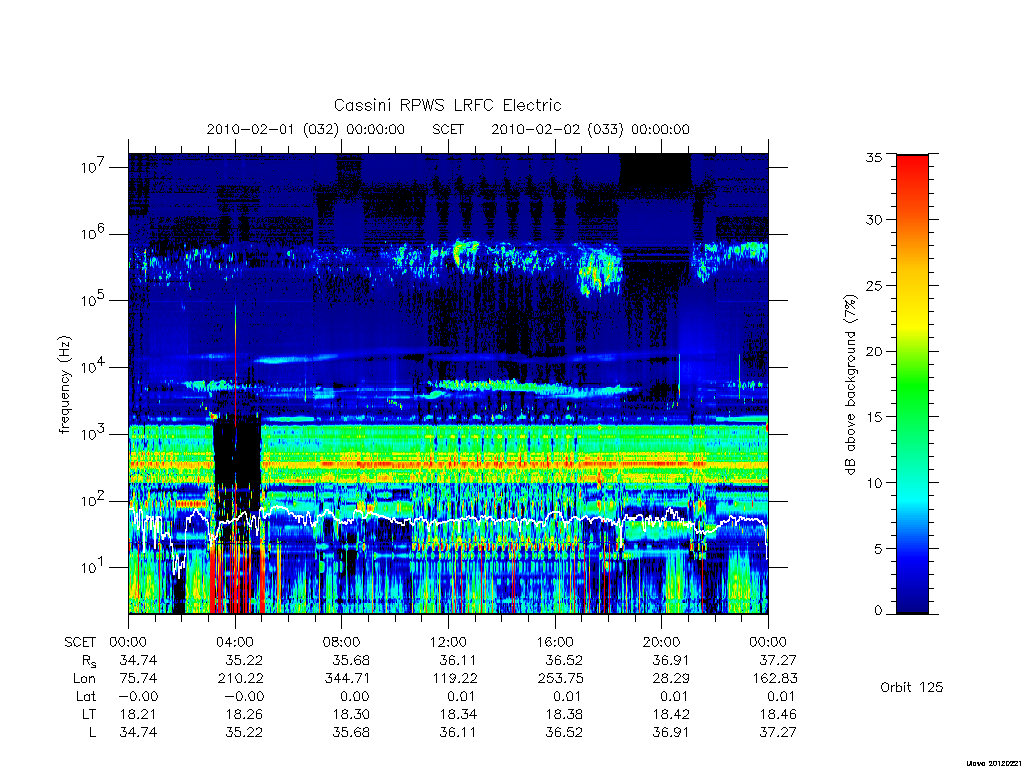Image resolution: width=1024 pixels, height=768 pixels.
Task: Click the colorbar tick label "35"
Action: click(873, 157)
